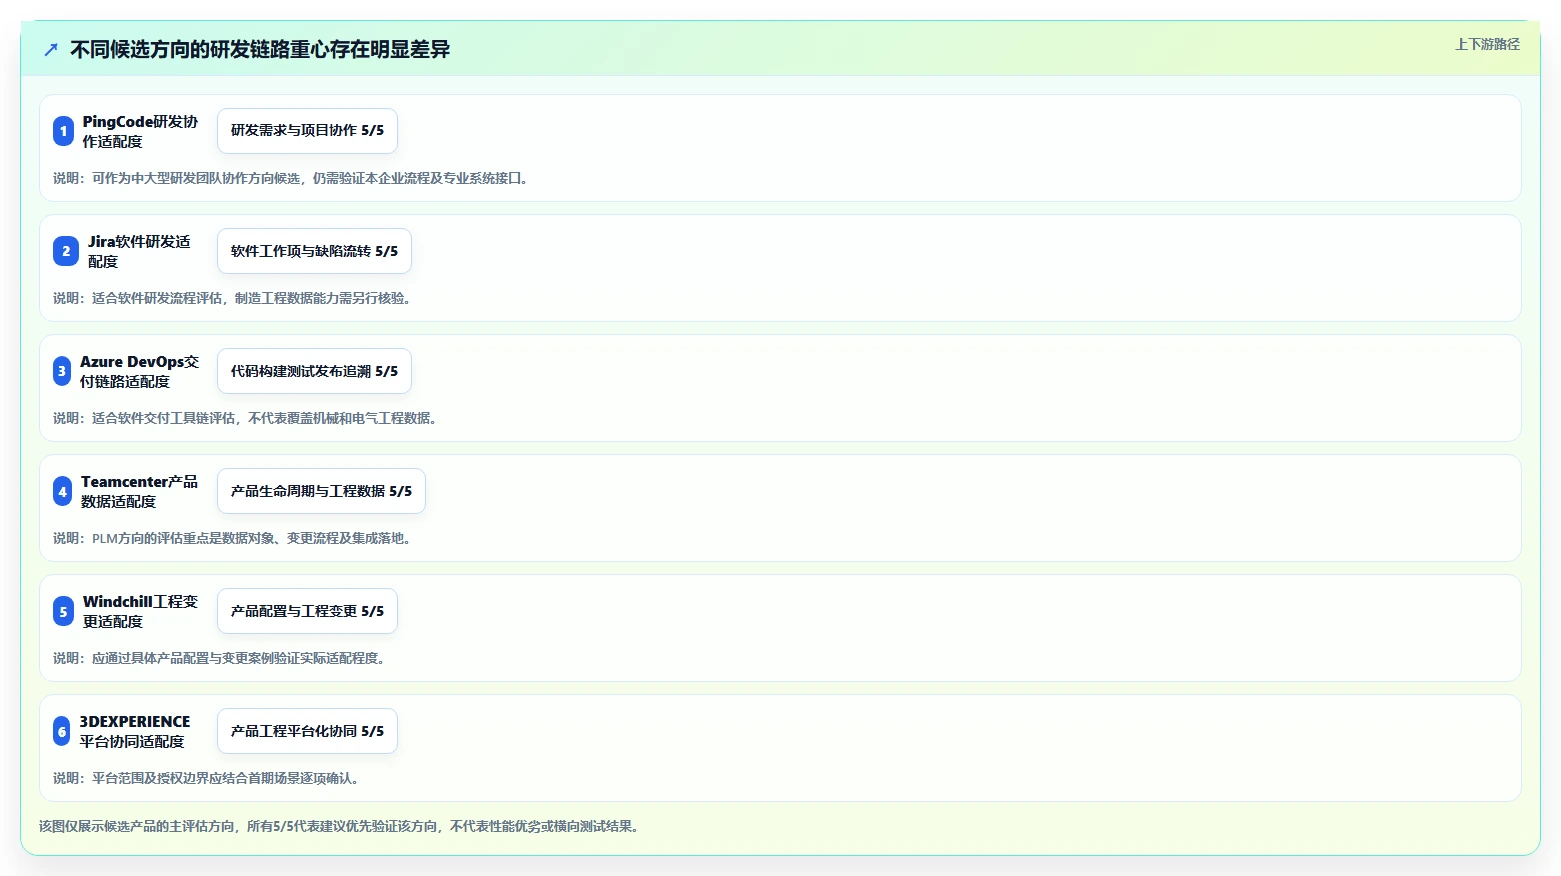Click the arrow icon beside the heading
This screenshot has height=876, width=1561.
tap(51, 49)
